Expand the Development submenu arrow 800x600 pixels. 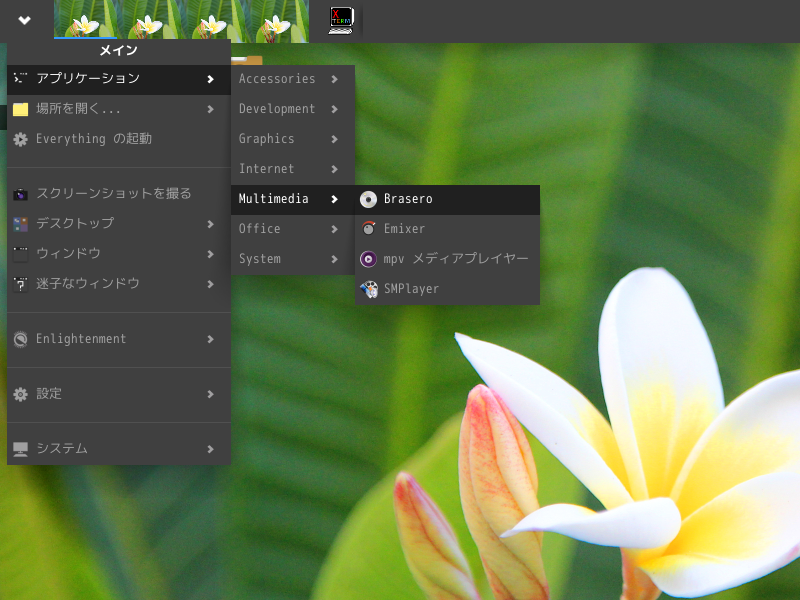[x=334, y=109]
